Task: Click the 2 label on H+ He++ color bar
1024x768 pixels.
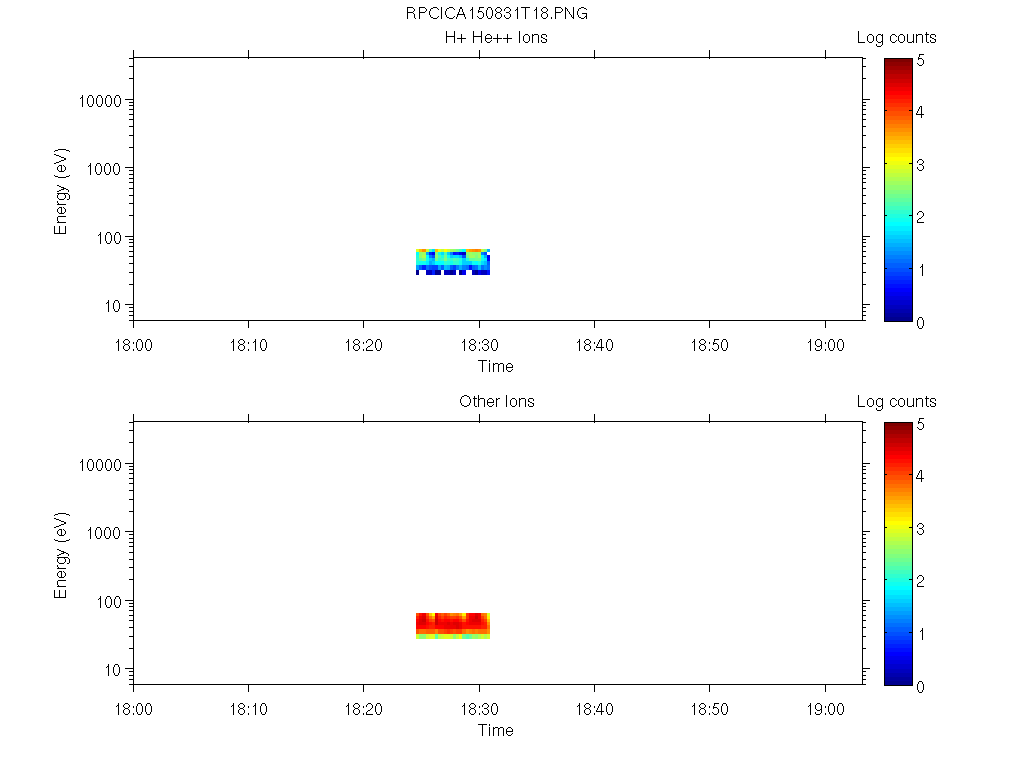Action: [920, 217]
